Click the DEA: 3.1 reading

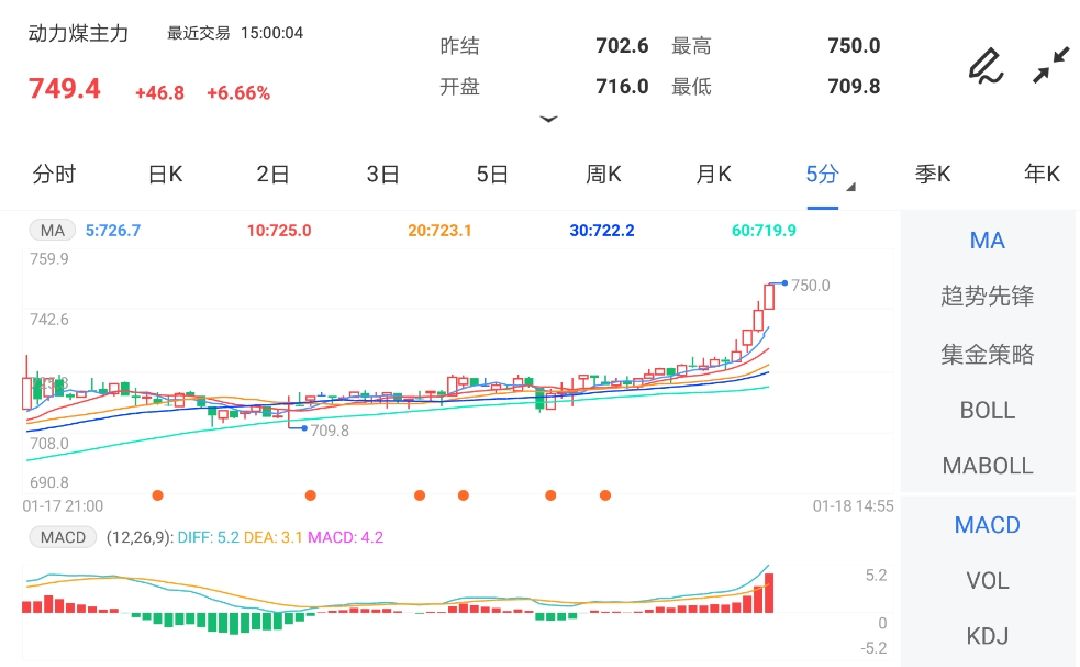tap(273, 537)
